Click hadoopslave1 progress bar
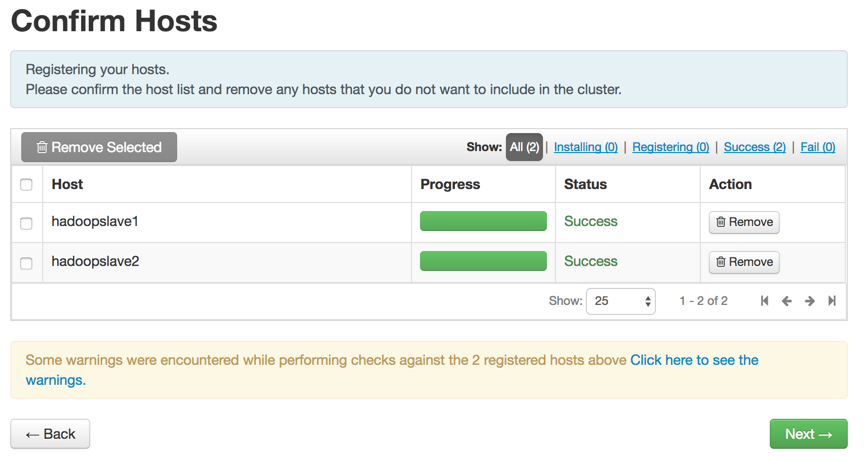Screen dimensions: 866x462 pyautogui.click(x=483, y=222)
